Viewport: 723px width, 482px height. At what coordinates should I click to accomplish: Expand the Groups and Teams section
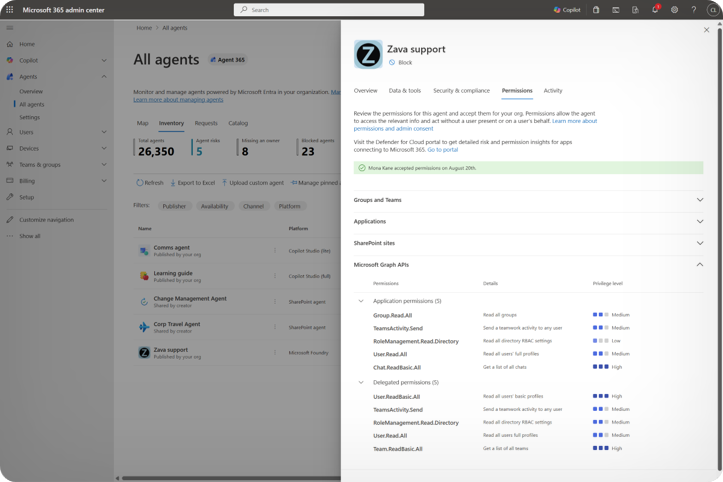pyautogui.click(x=699, y=200)
